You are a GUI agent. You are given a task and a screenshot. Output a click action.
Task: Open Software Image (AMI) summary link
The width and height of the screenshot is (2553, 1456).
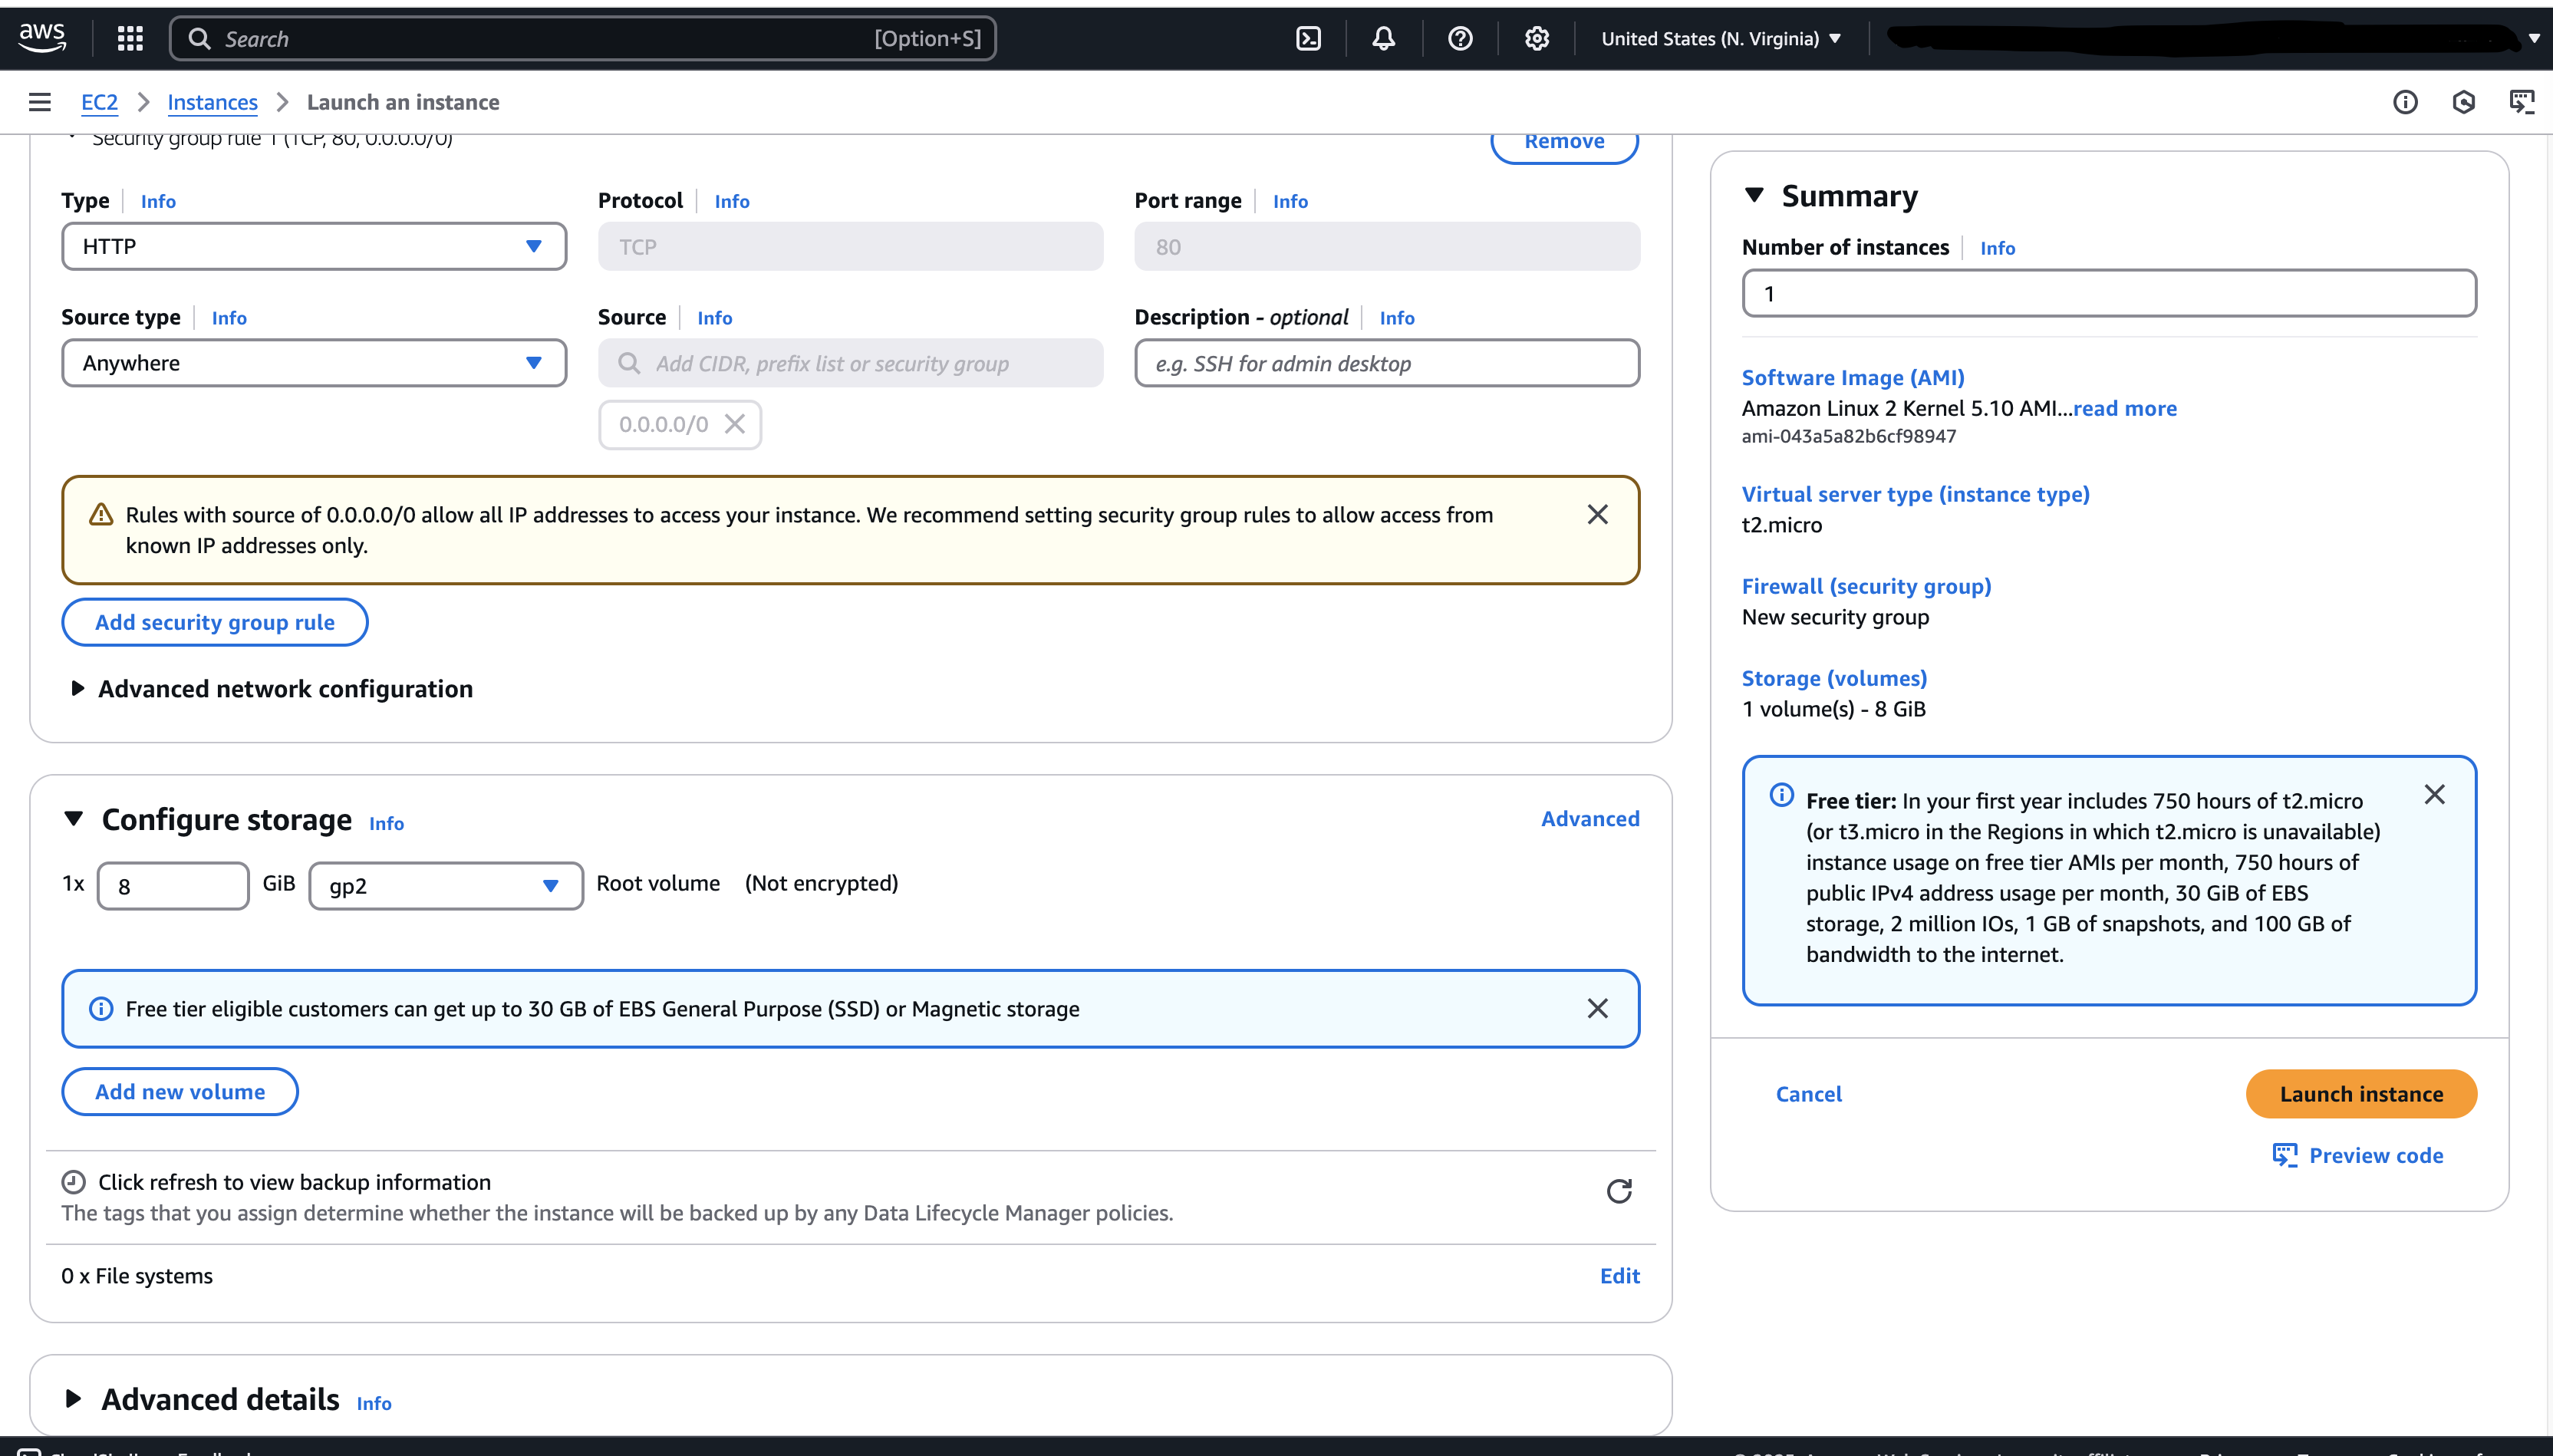1853,377
